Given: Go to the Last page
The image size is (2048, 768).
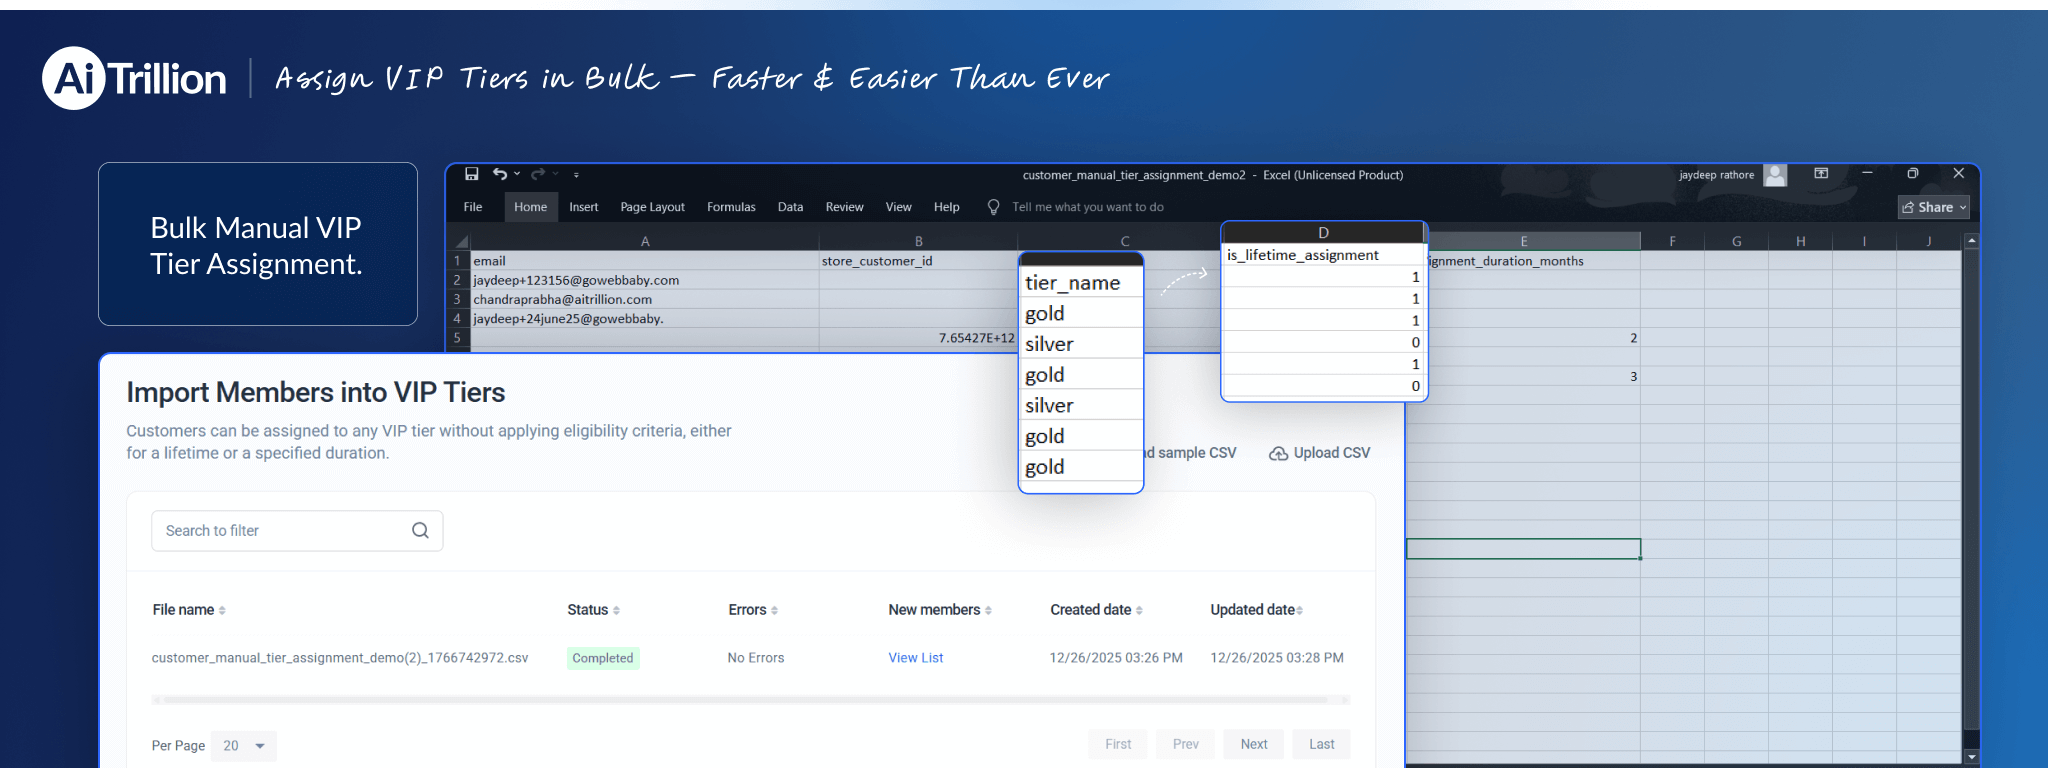Looking at the screenshot, I should click(x=1322, y=744).
